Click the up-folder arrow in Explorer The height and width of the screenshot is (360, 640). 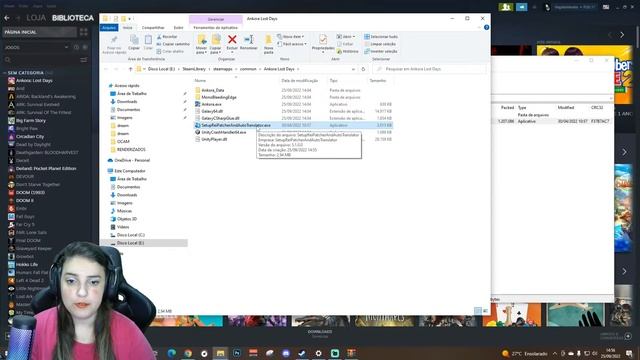(131, 69)
